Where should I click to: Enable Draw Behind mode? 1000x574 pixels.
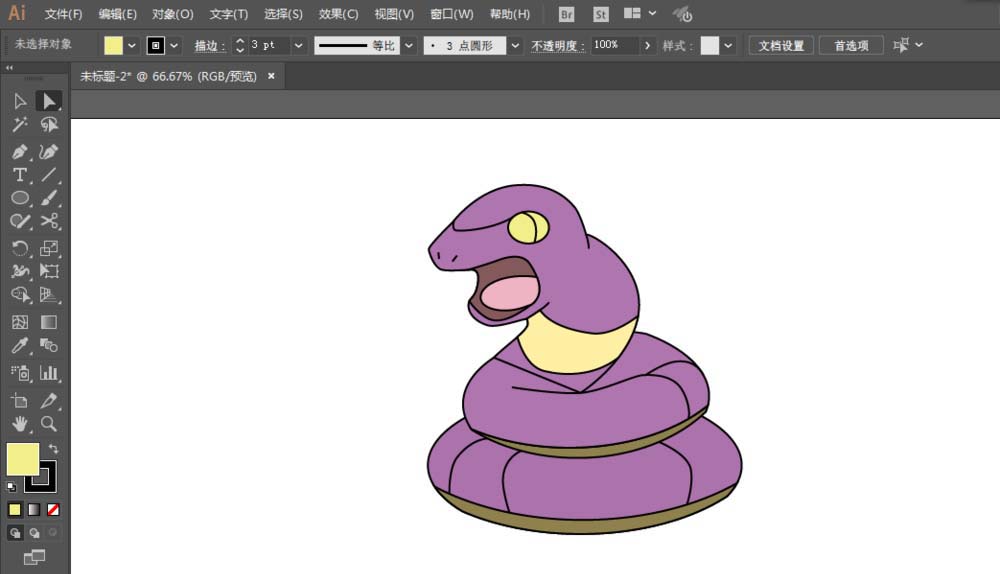tap(34, 533)
